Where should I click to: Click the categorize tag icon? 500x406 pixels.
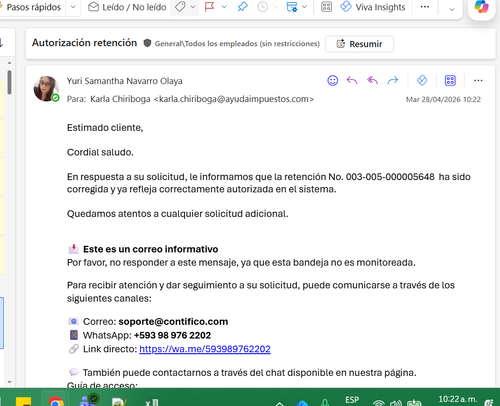[180, 7]
